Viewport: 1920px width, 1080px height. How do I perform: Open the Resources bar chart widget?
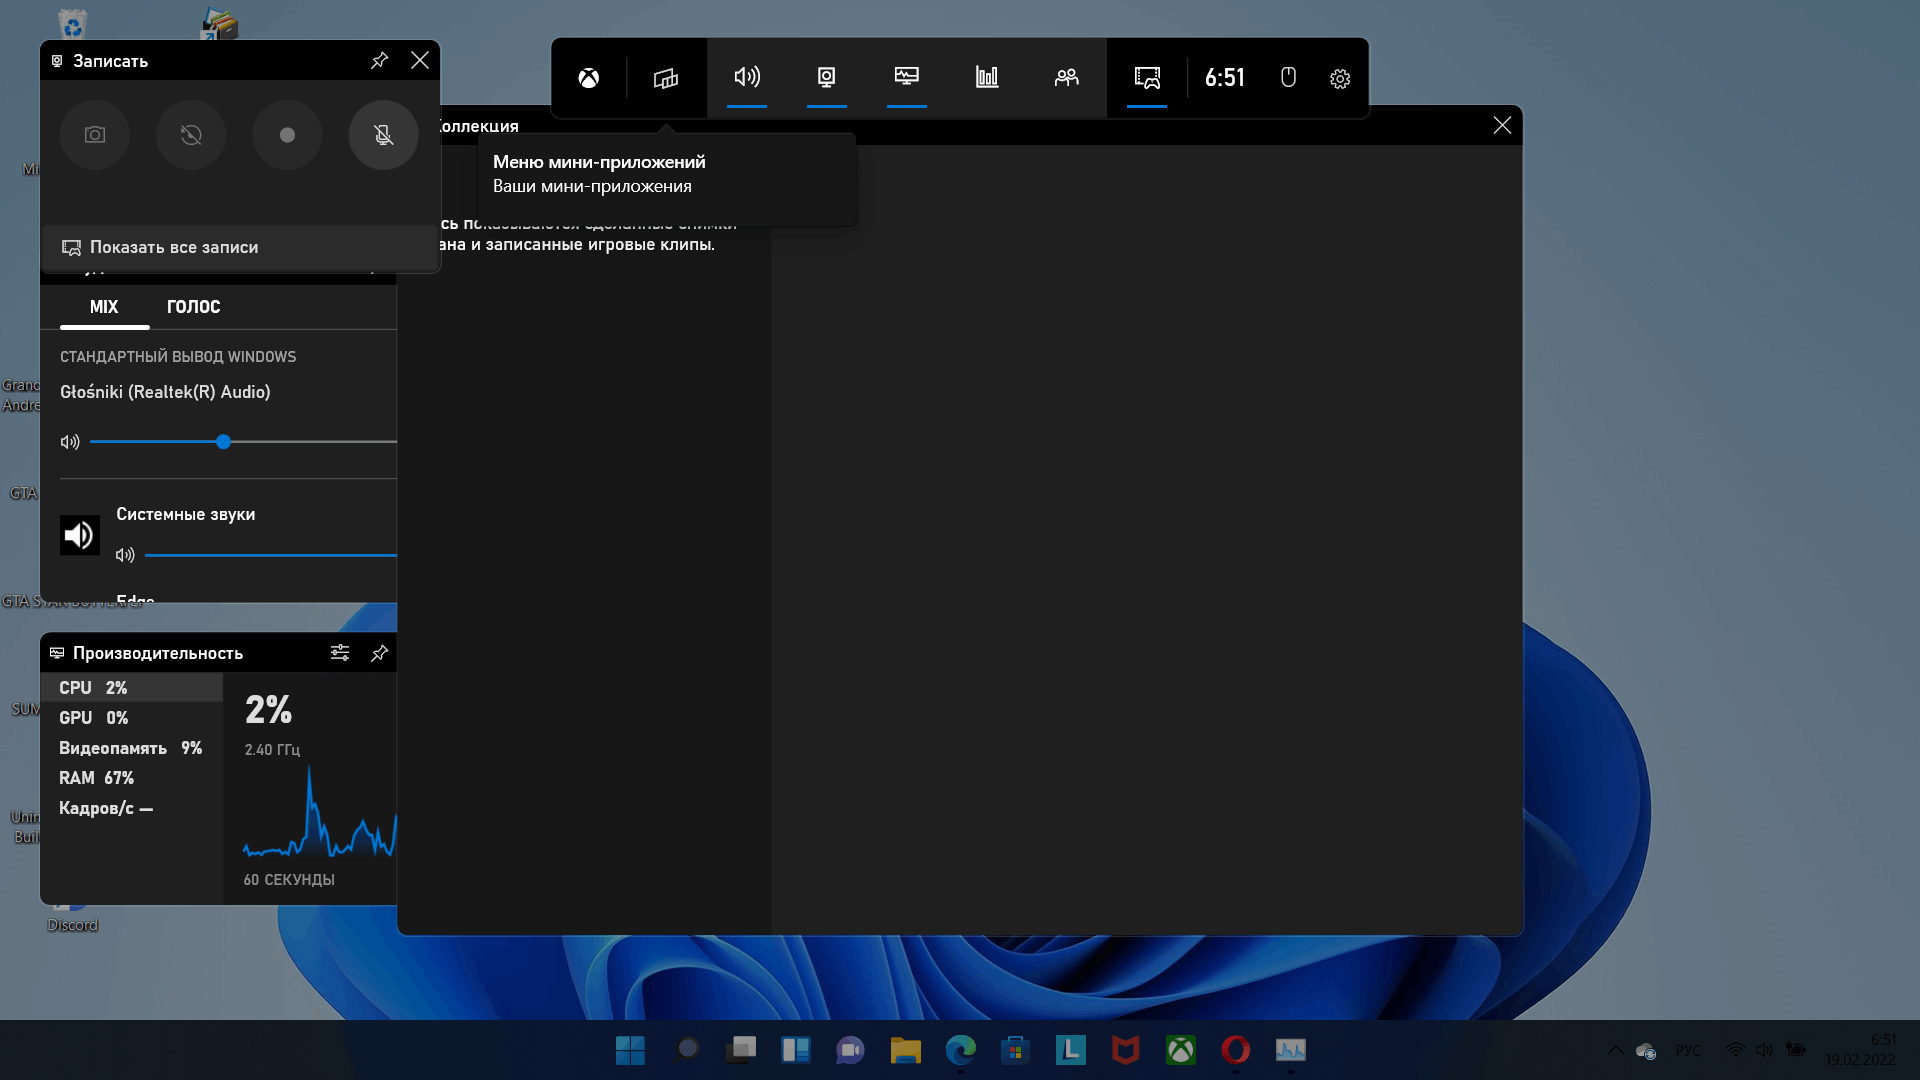[x=987, y=78]
